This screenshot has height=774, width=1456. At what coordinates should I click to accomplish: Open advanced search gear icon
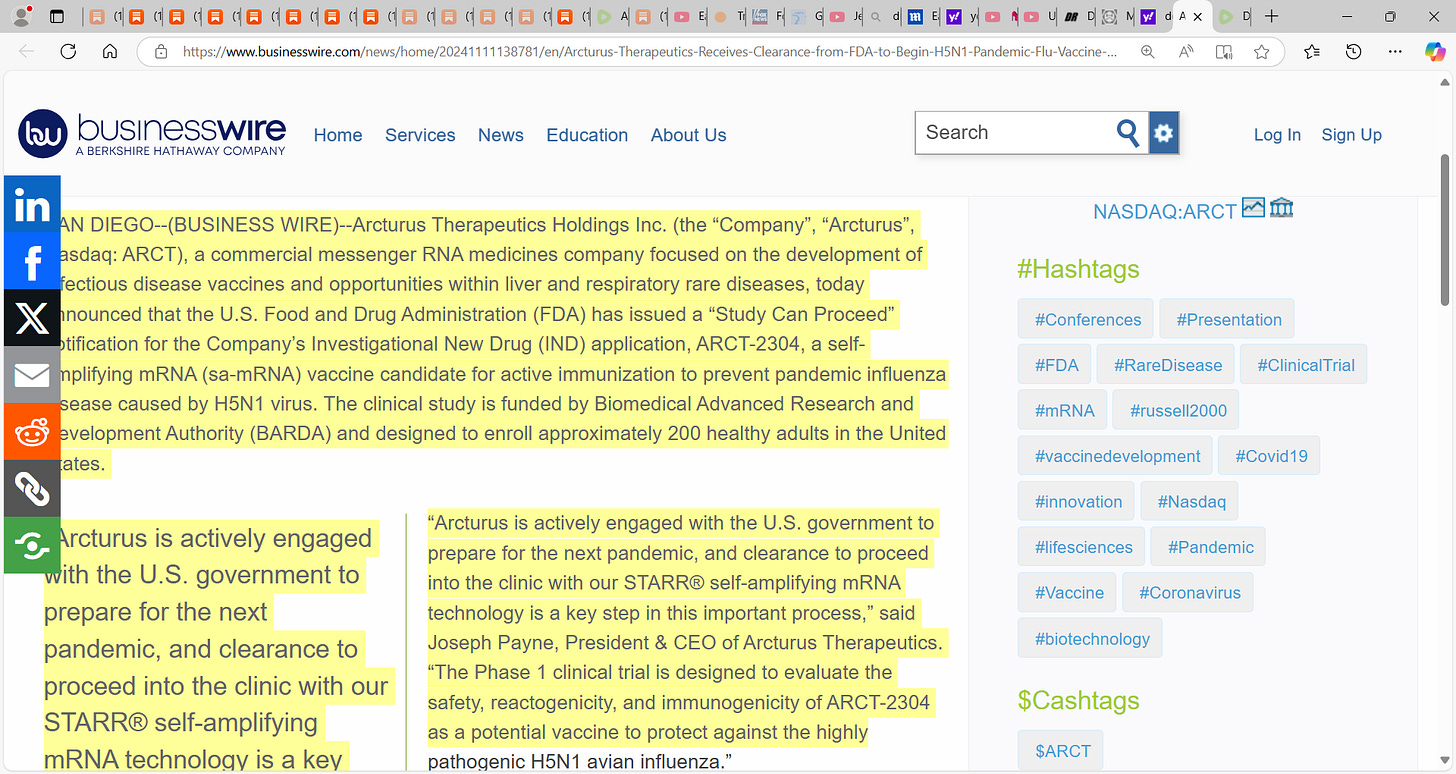(1164, 133)
